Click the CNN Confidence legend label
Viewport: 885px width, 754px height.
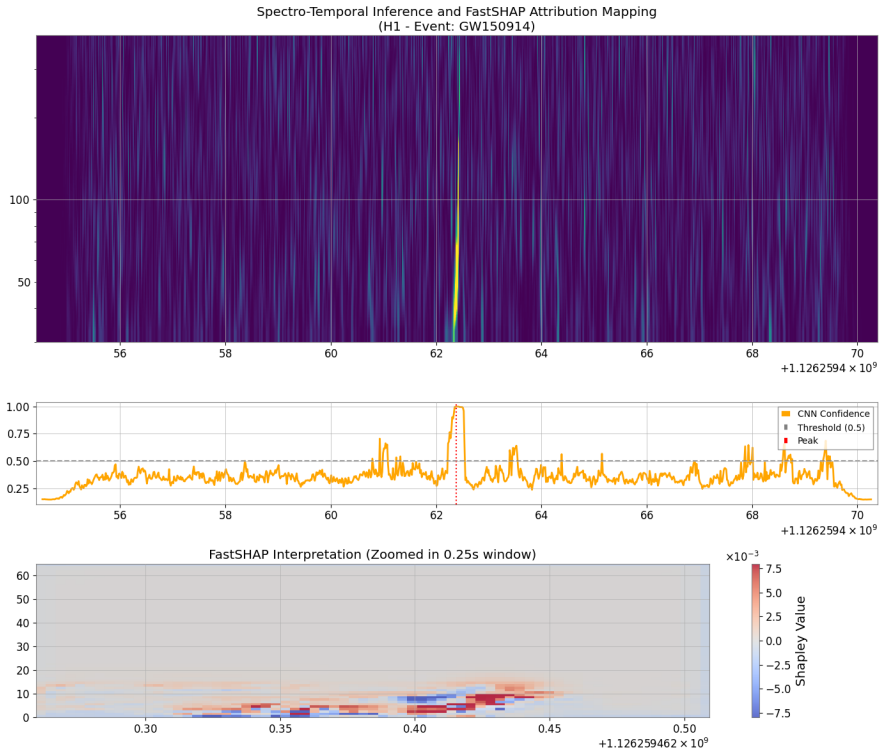tap(833, 414)
